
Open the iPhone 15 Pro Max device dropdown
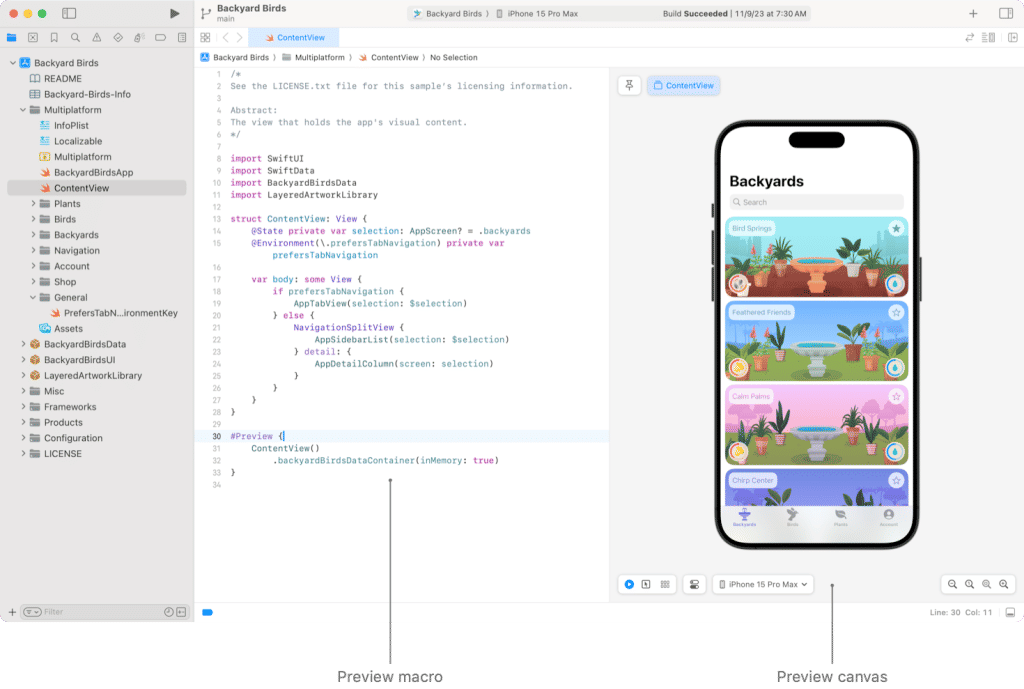pos(763,585)
